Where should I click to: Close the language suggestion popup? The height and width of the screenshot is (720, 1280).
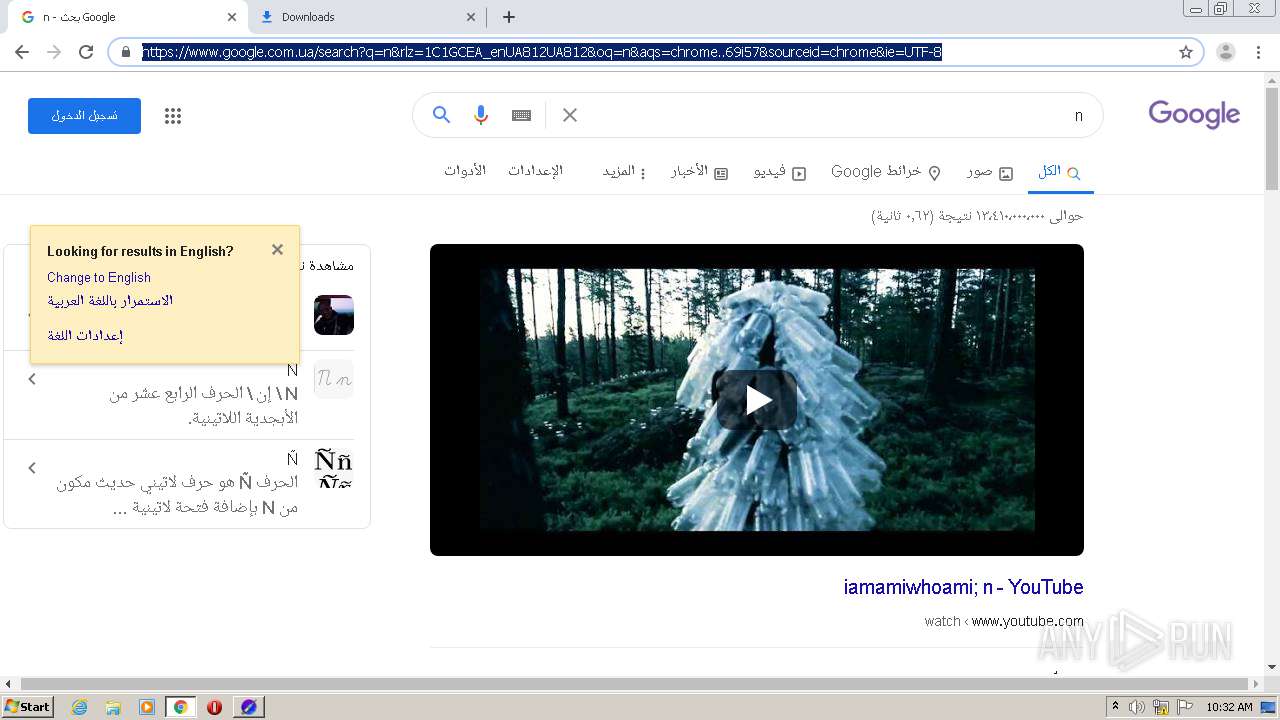point(277,250)
